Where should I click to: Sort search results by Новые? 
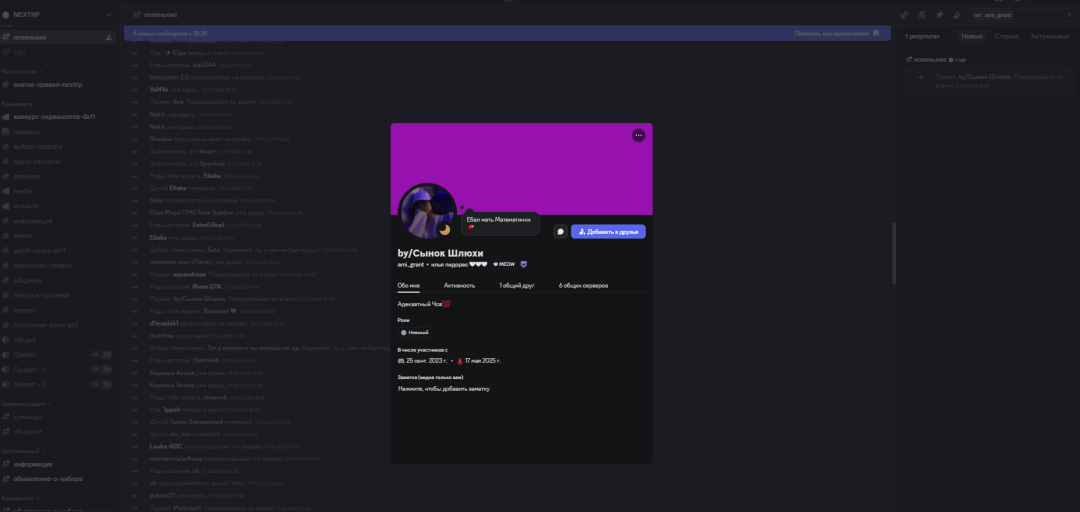[x=972, y=36]
